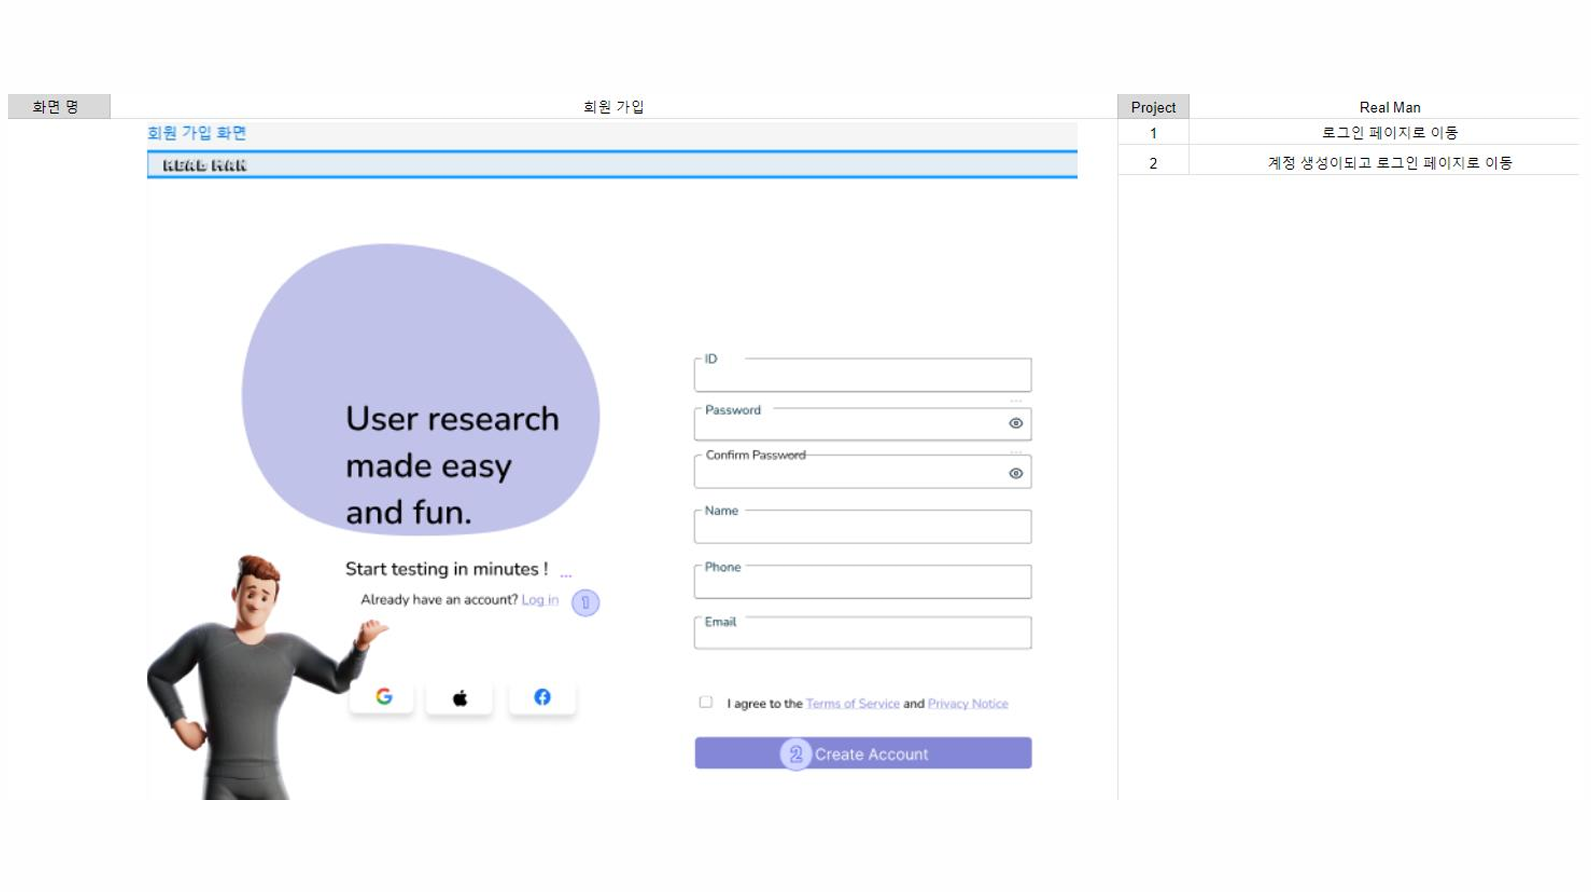Viewport: 1591px width, 892px height.
Task: Select the Phone input field
Action: 862,583
